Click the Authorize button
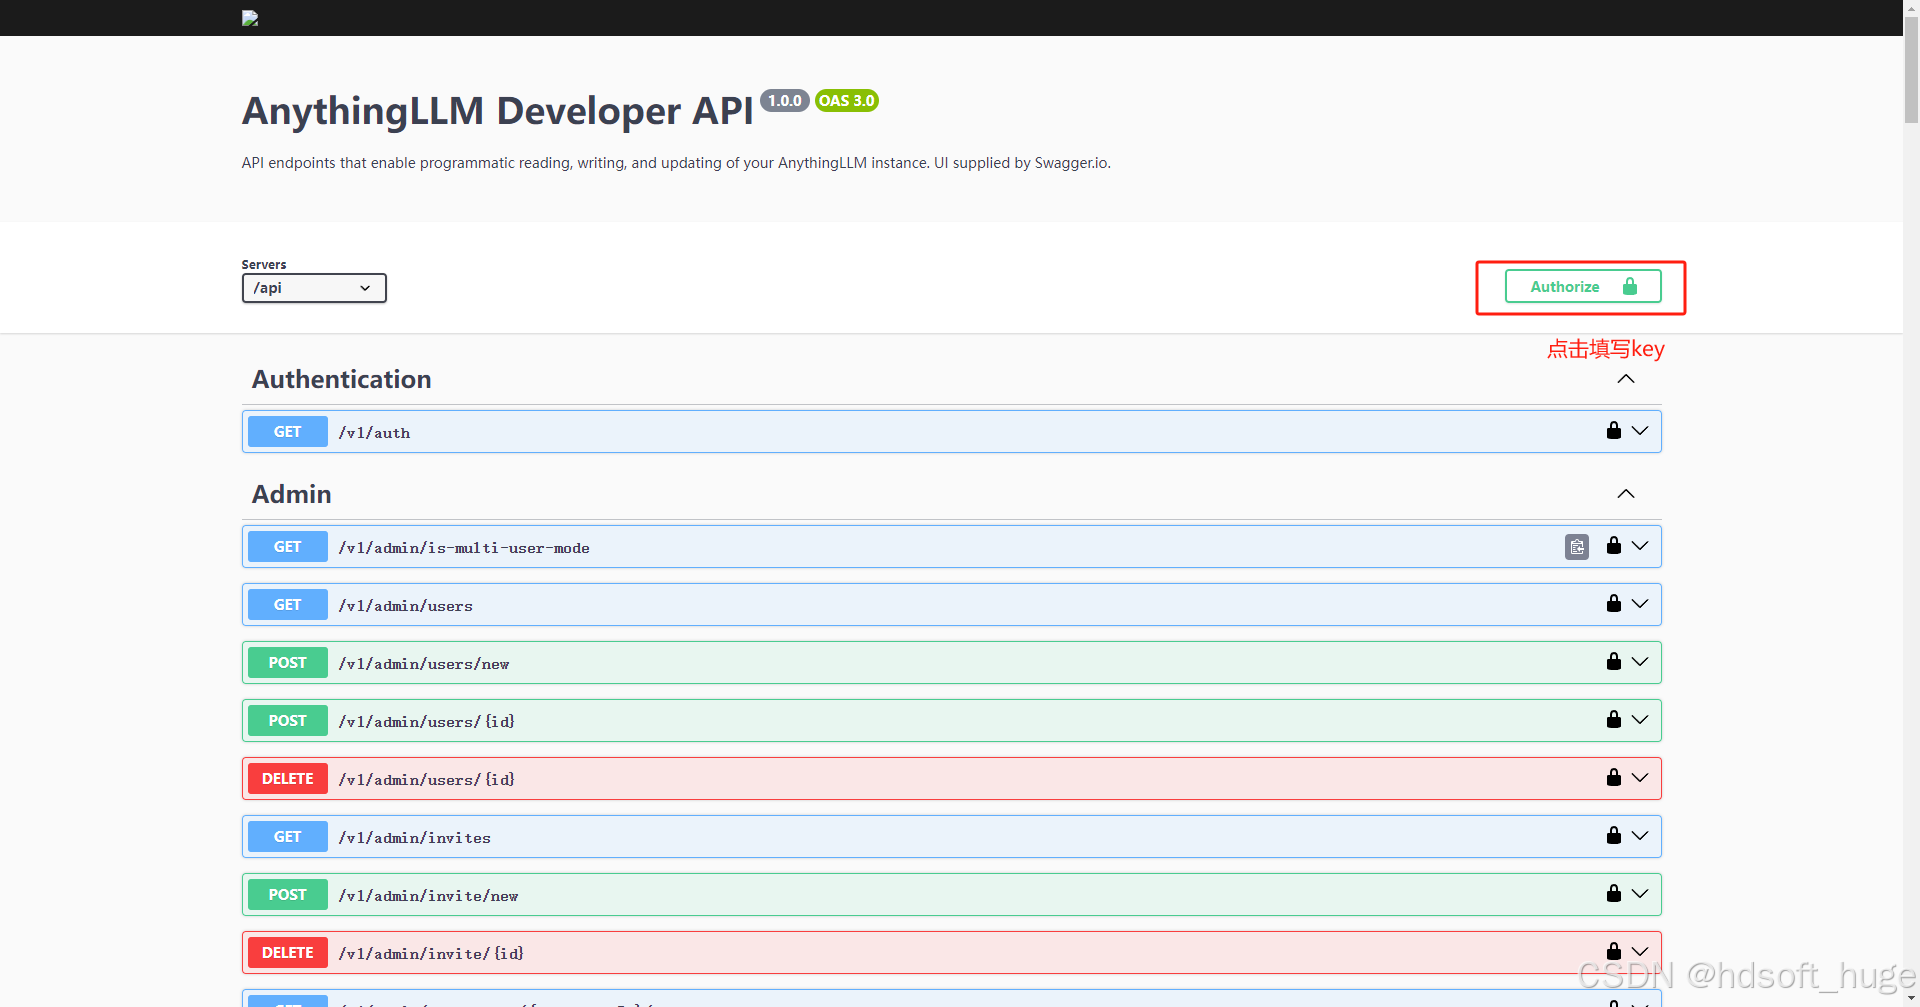 (1583, 287)
